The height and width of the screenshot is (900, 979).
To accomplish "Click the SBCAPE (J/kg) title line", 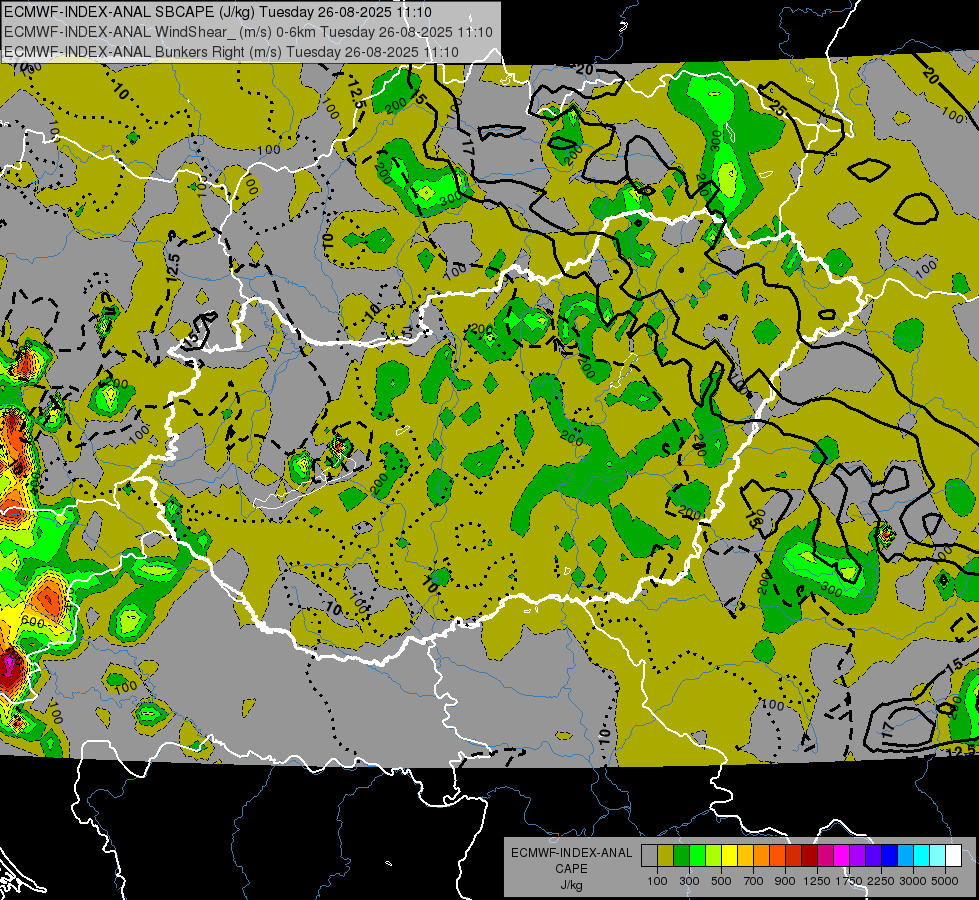I will (x=217, y=12).
